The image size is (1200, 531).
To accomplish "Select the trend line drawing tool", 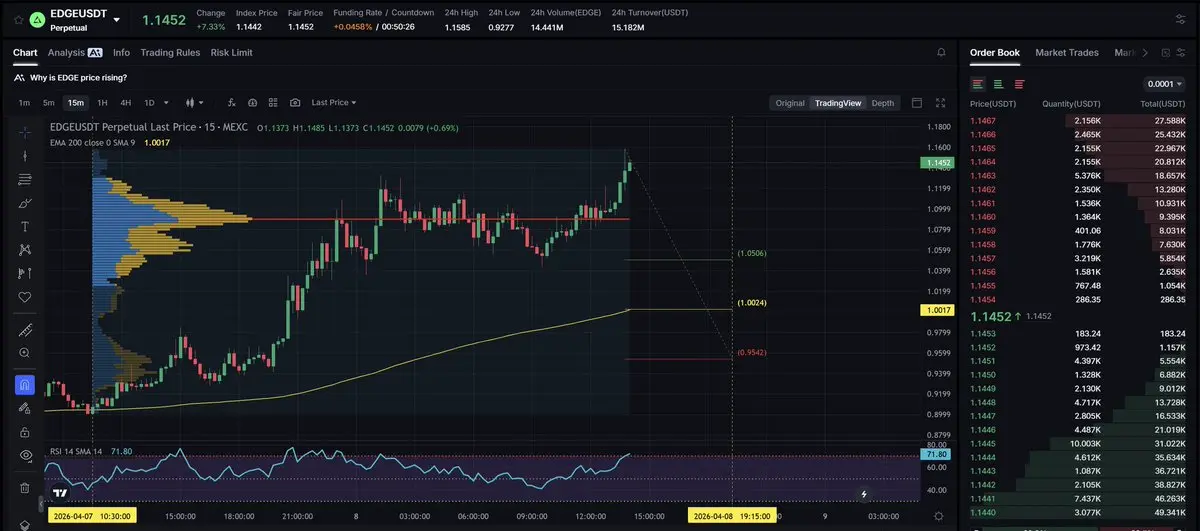I will (x=25, y=156).
